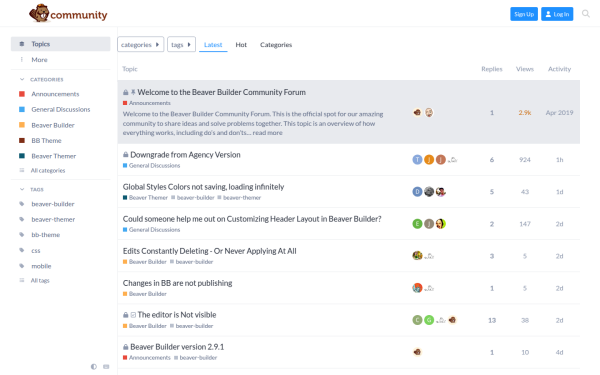The image size is (600, 375).
Task: Click the Apr 2019 activity date
Action: [x=559, y=112]
